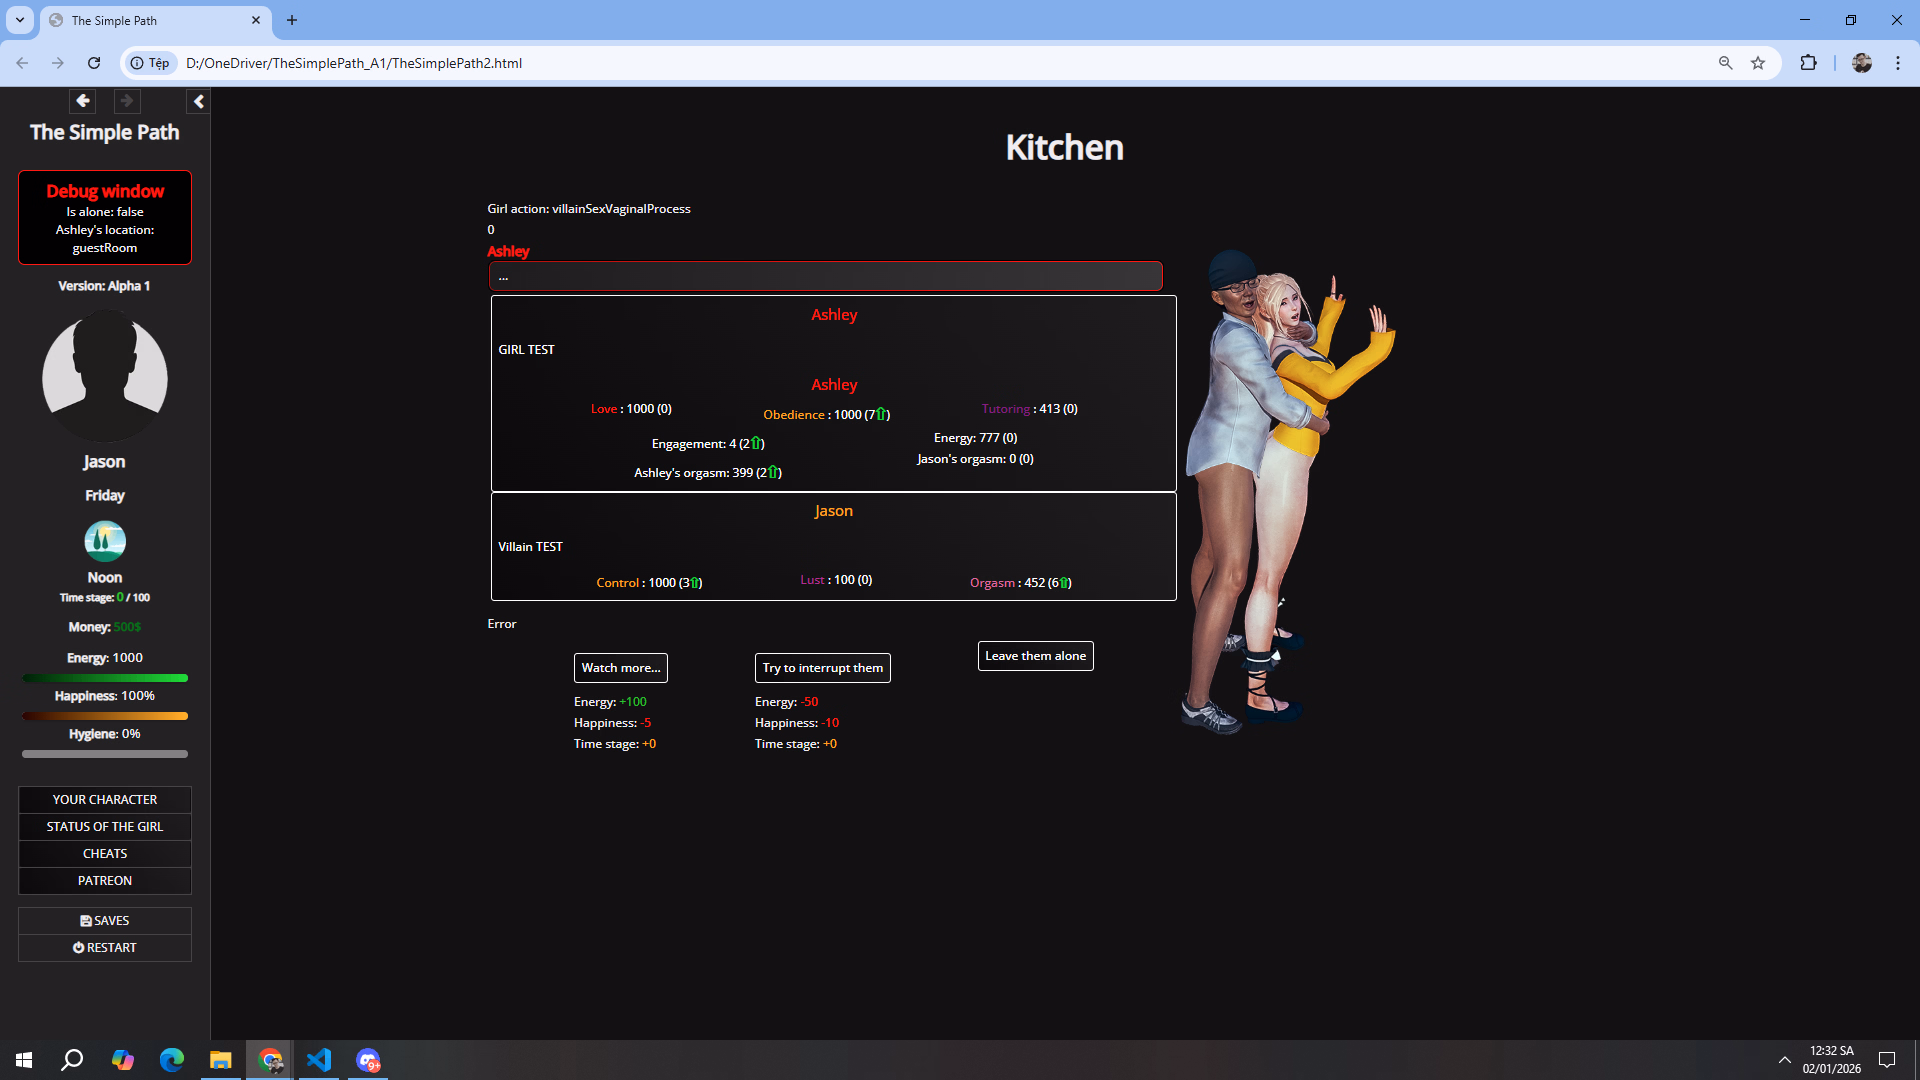Click the game history forward arrow
The height and width of the screenshot is (1080, 1920).
(x=126, y=100)
